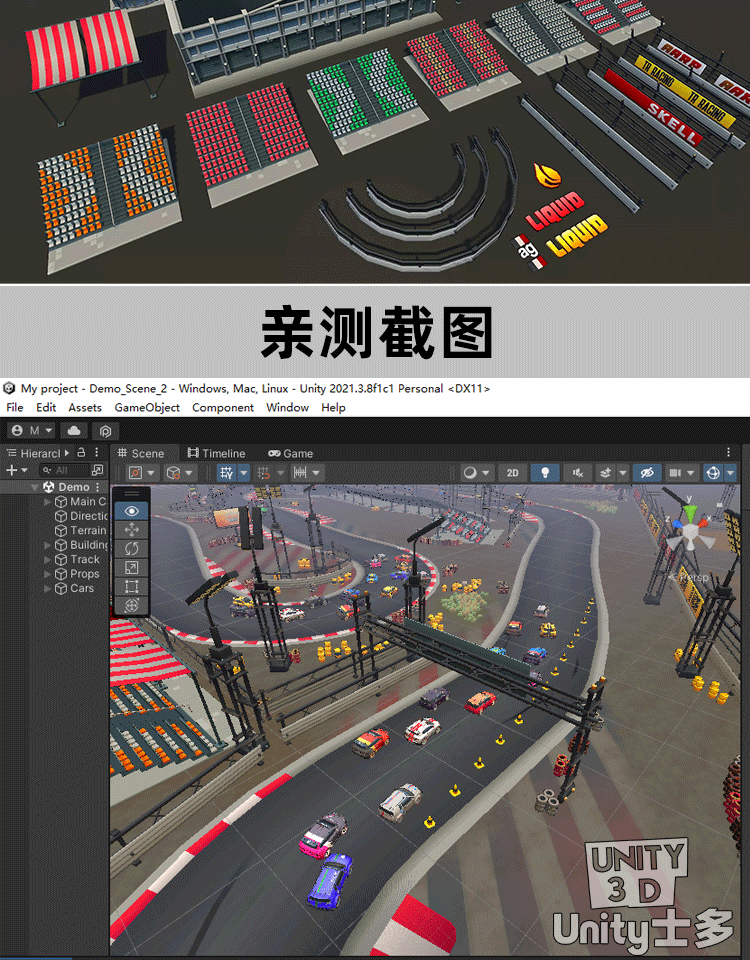
Task: Open the GameObject menu
Action: tap(147, 408)
